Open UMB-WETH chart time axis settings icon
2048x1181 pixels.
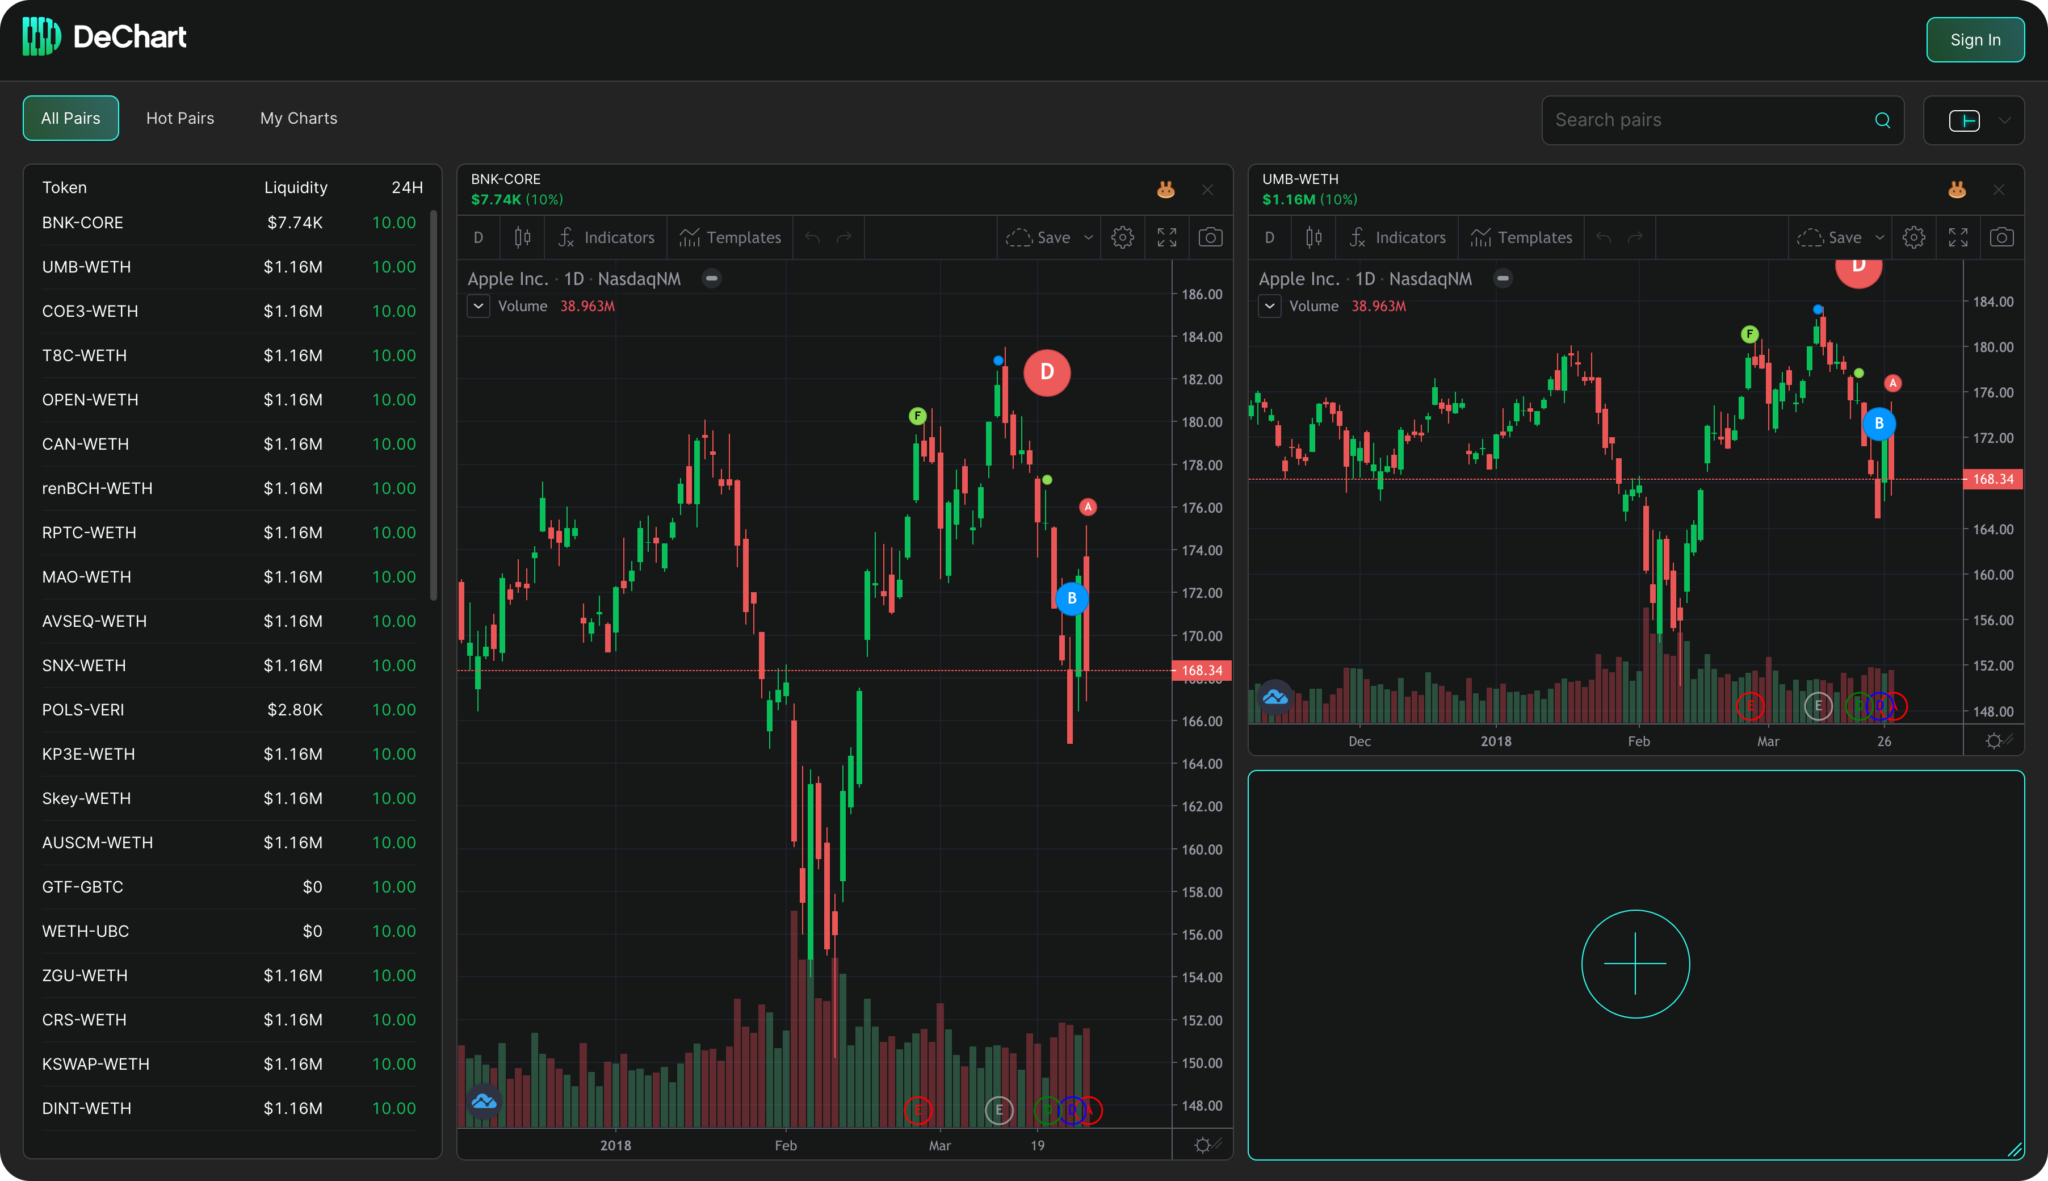(1994, 741)
